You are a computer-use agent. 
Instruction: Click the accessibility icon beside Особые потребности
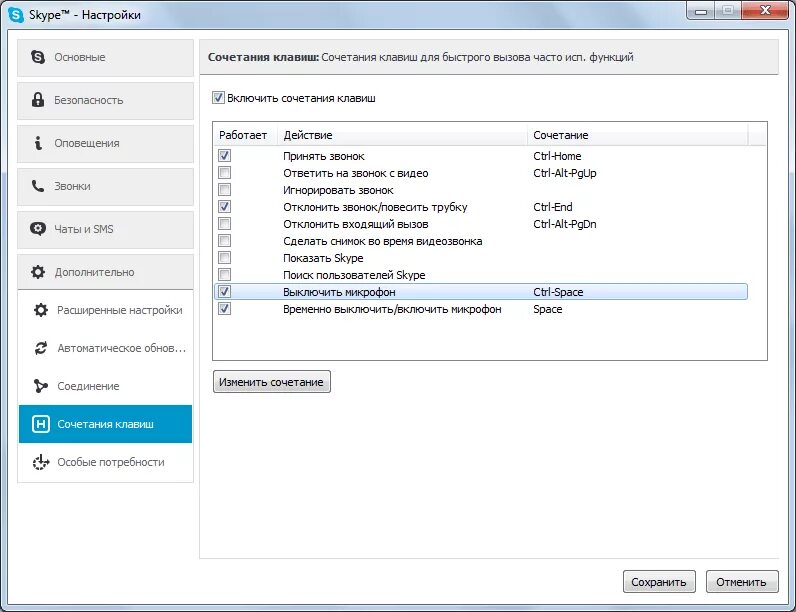pyautogui.click(x=41, y=462)
